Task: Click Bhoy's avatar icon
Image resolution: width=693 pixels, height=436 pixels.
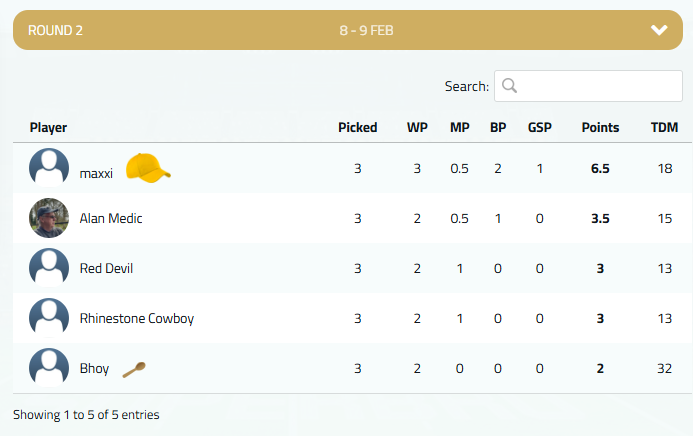Action: [49, 368]
